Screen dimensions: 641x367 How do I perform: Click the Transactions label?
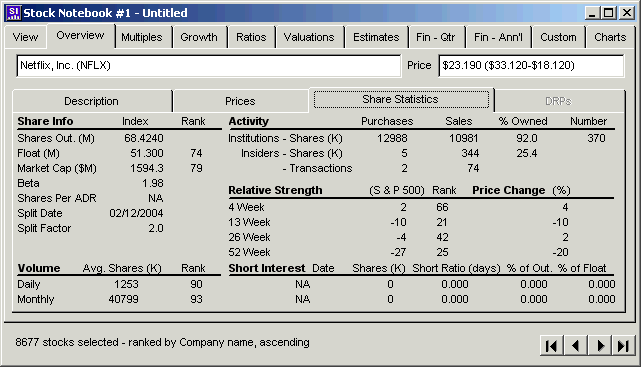[318, 168]
